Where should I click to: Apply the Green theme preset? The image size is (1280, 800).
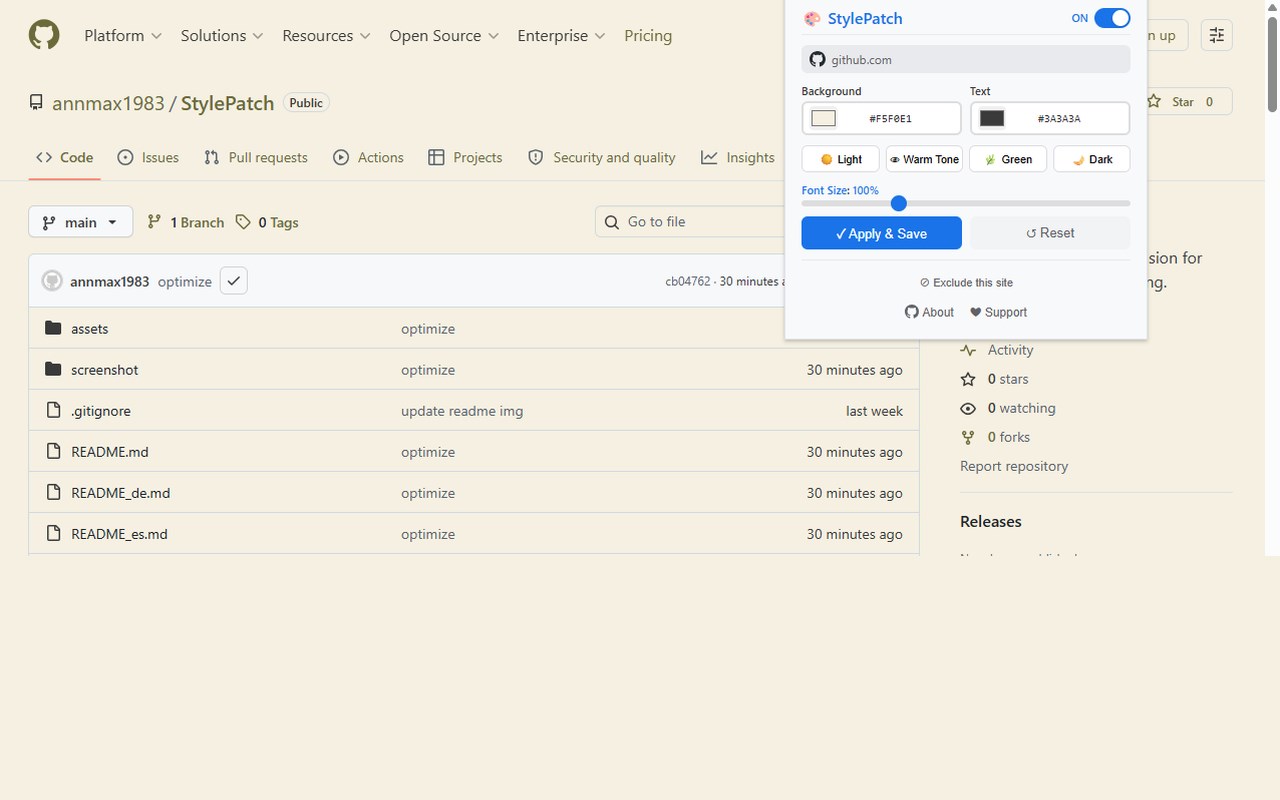click(x=1008, y=159)
